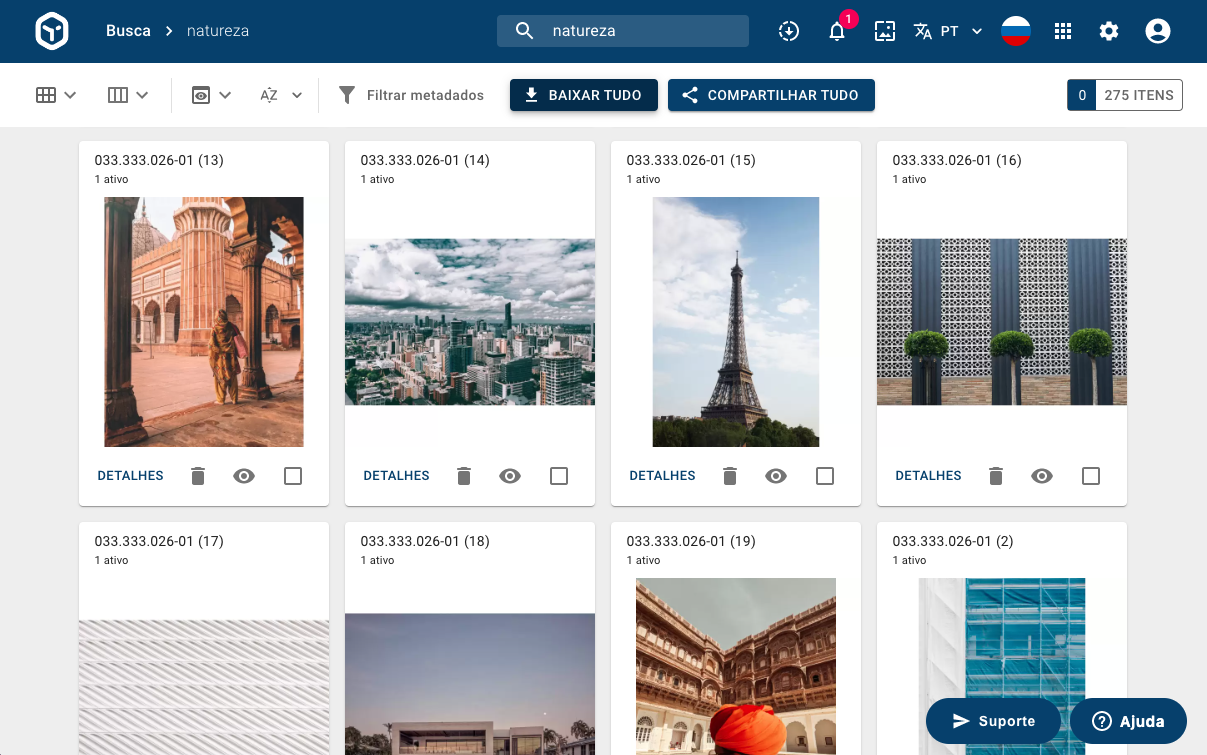The image size is (1207, 755).
Task: Open DETALHES for item 033.333.026-01 (16)
Action: 929,476
